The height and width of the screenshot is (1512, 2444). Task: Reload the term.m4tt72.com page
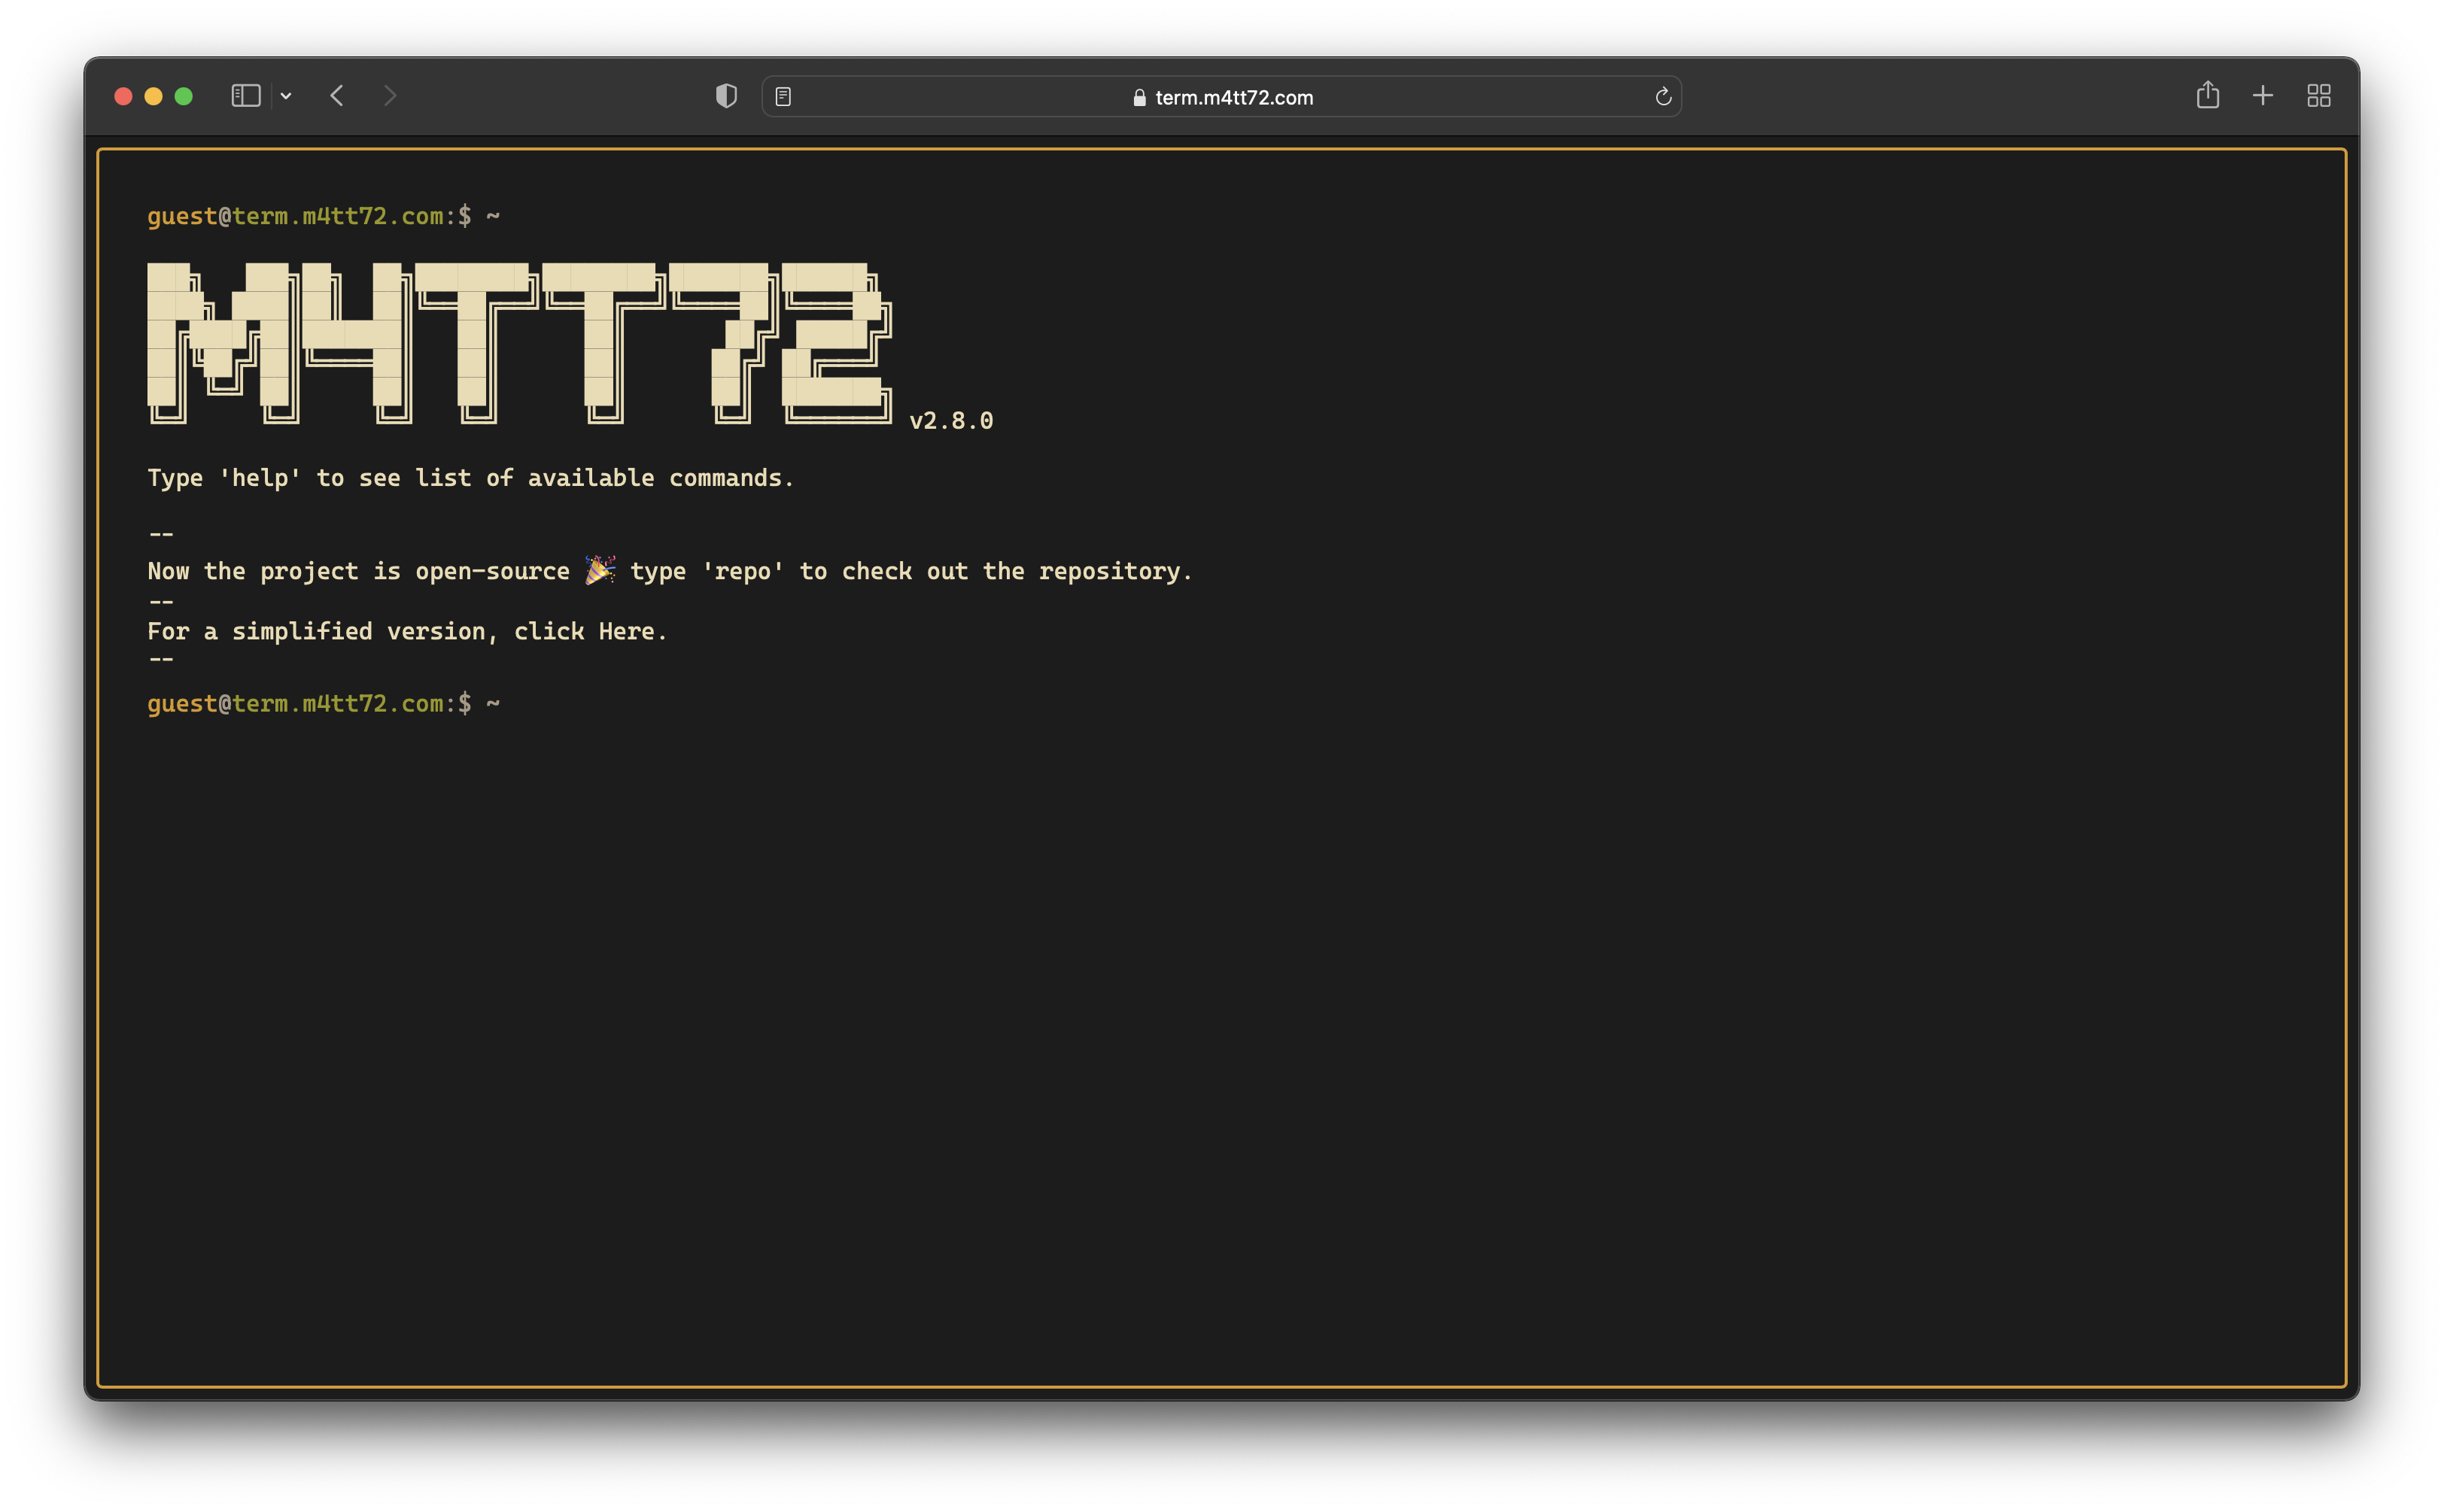pyautogui.click(x=1663, y=96)
